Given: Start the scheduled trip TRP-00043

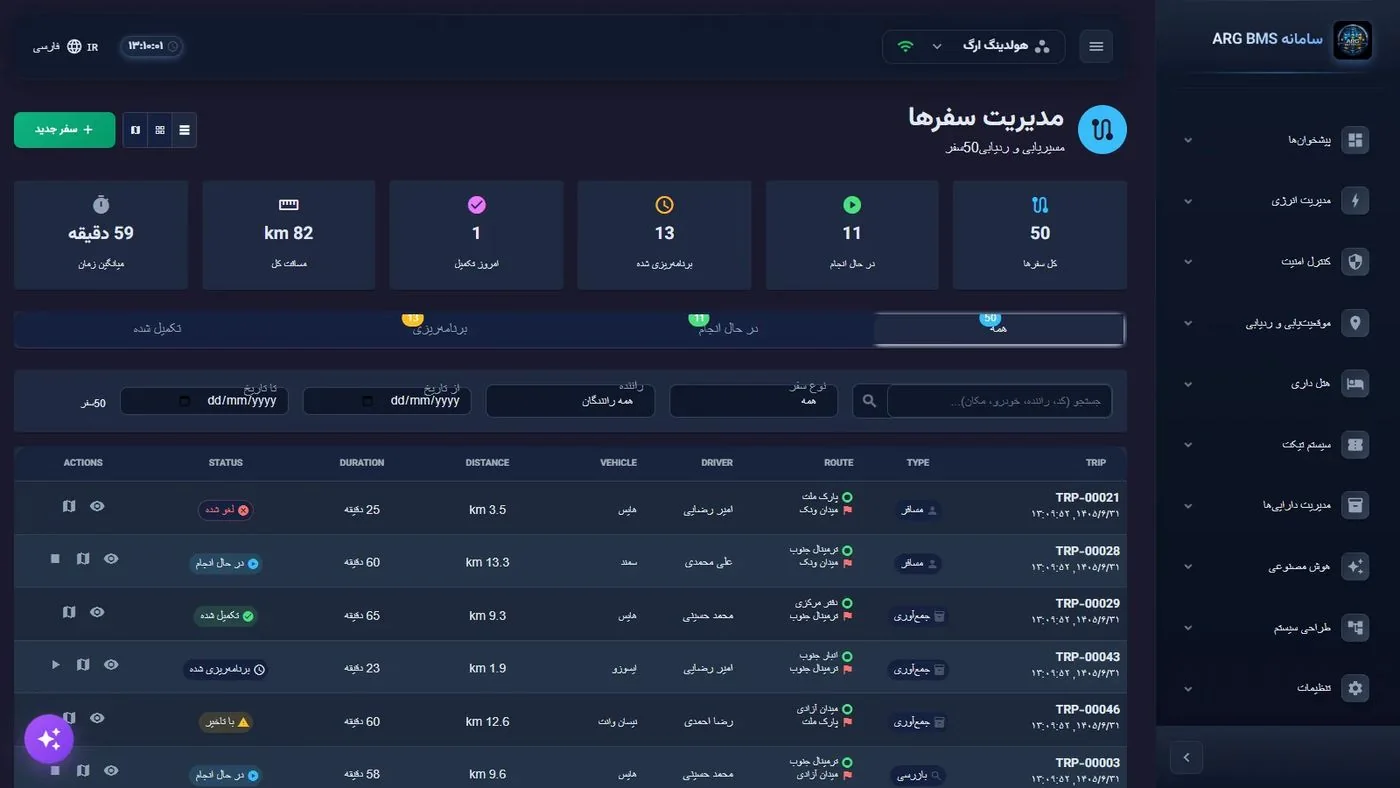Looking at the screenshot, I should pyautogui.click(x=55, y=665).
